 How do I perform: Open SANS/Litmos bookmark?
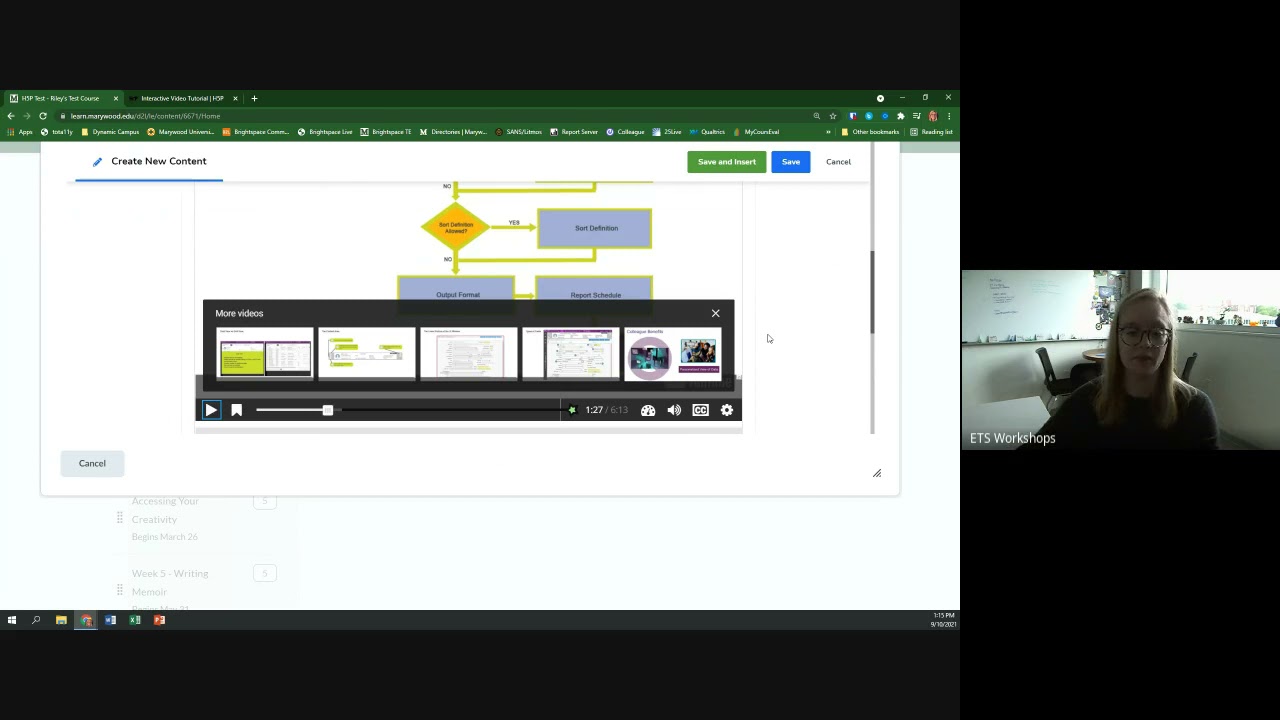519,132
